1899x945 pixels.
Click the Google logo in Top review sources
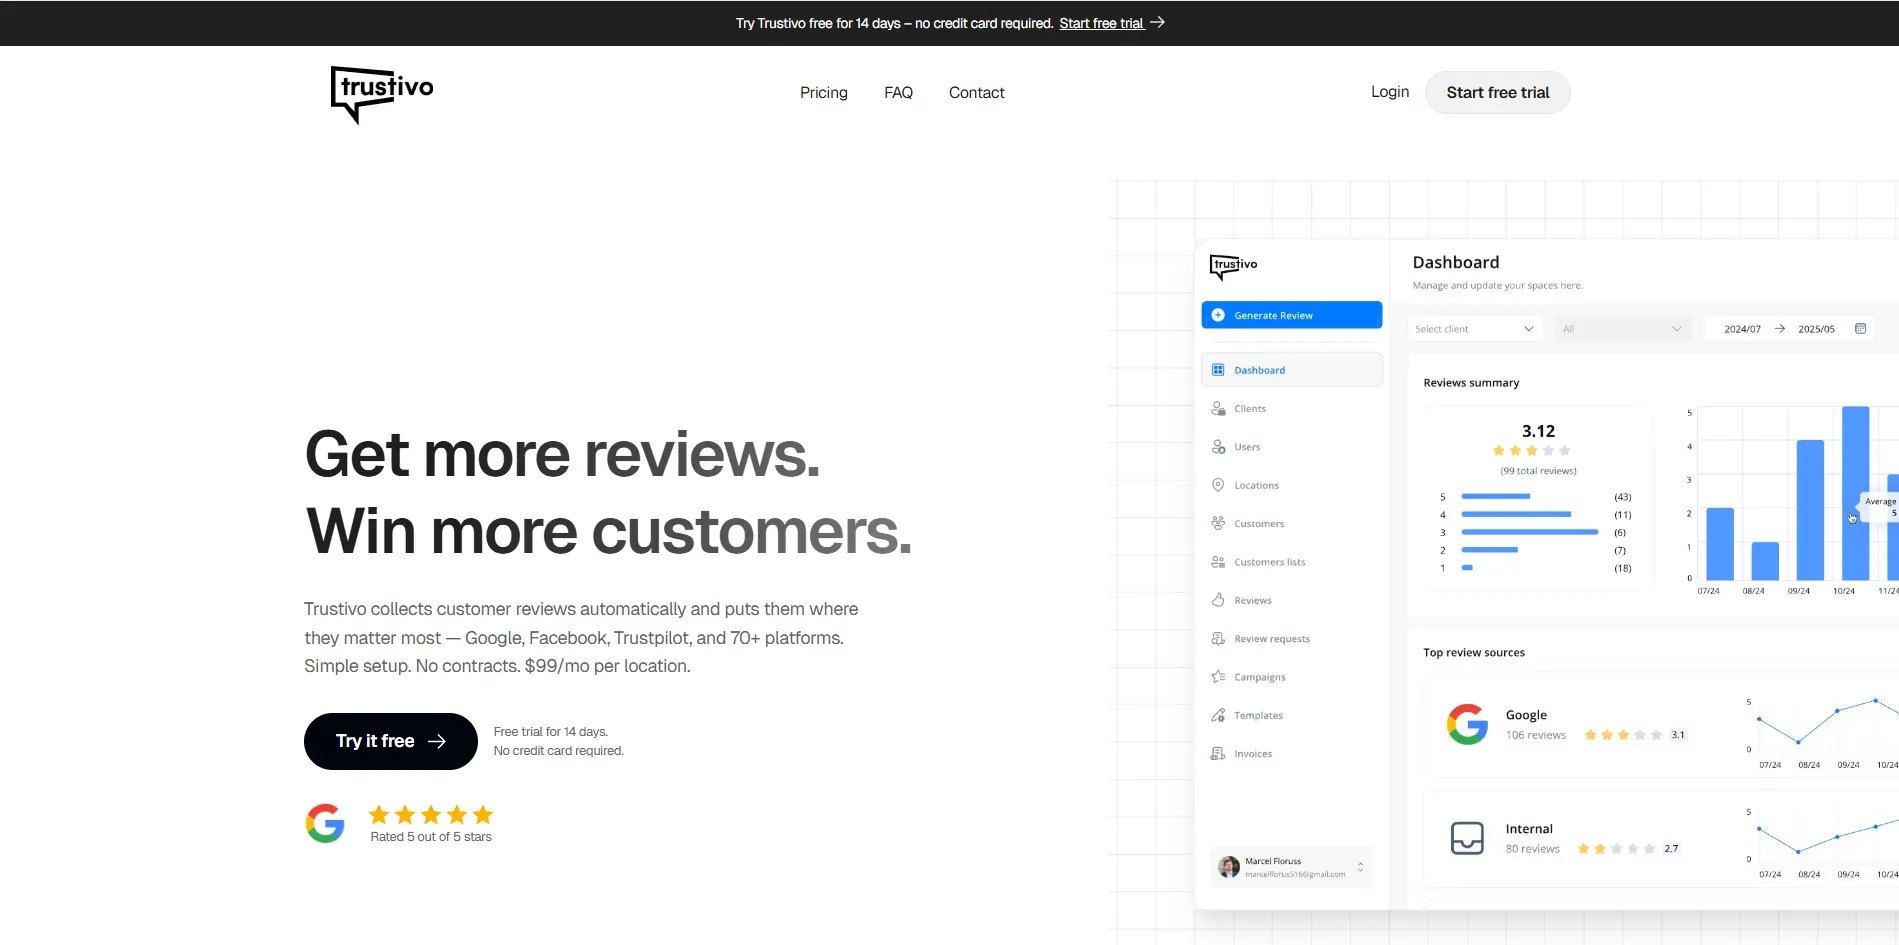point(1467,724)
